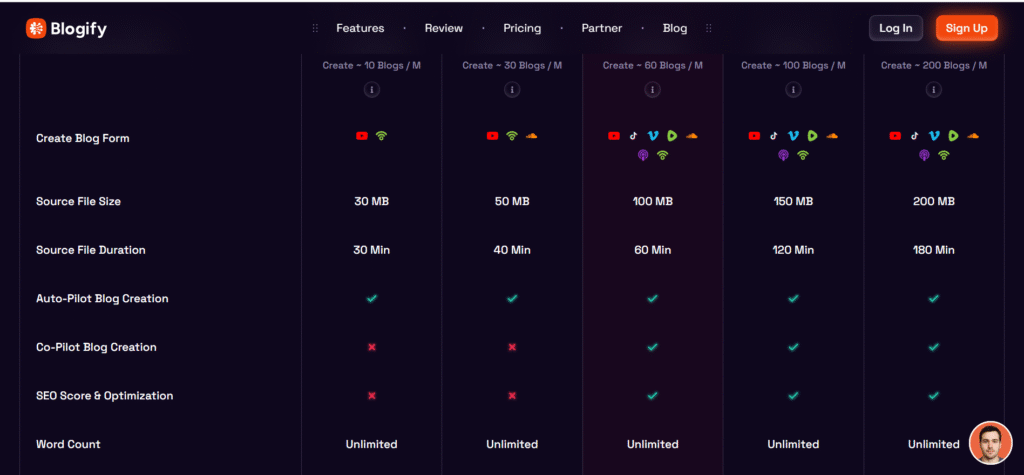Image resolution: width=1024 pixels, height=475 pixels.
Task: Go to the Review section
Action: [443, 28]
